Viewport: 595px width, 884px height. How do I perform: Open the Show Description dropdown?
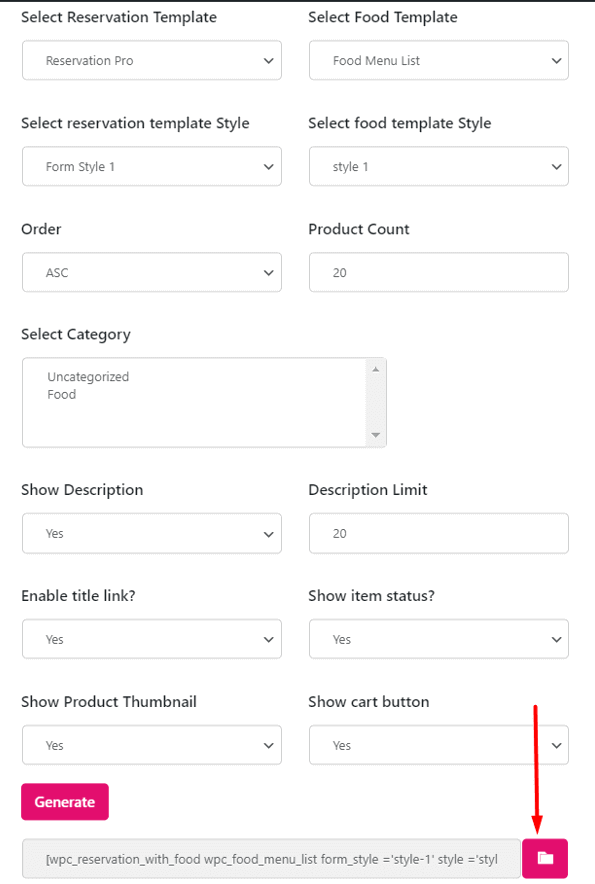pos(152,533)
